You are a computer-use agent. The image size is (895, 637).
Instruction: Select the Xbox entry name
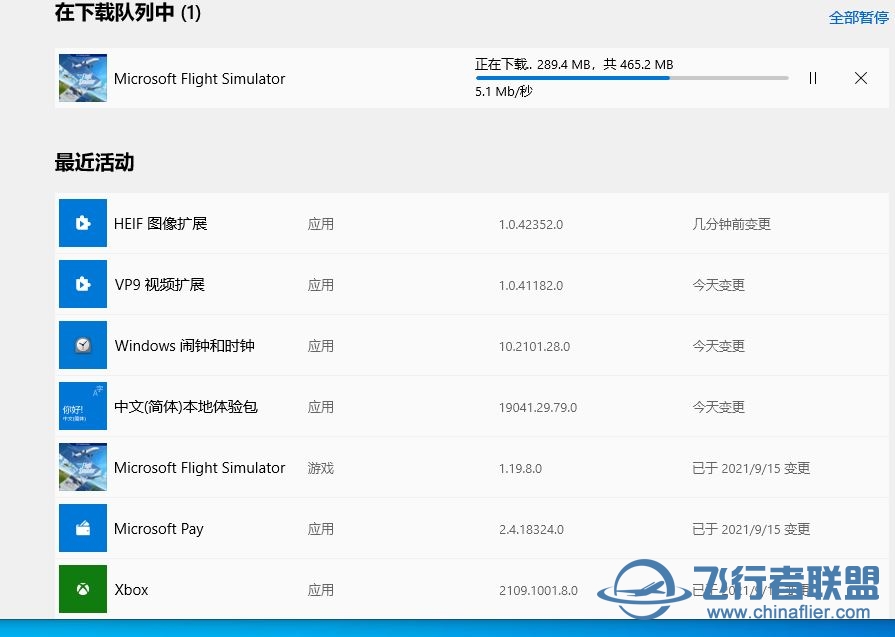(x=131, y=590)
